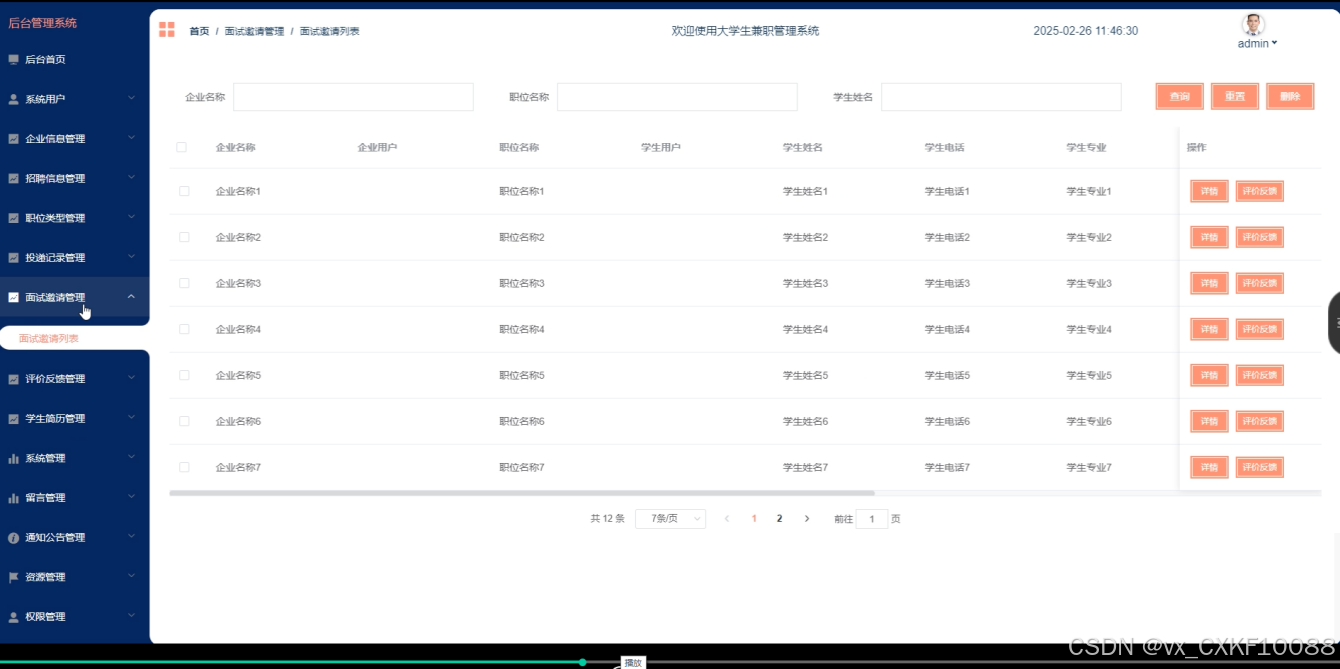The height and width of the screenshot is (669, 1340).
Task: Open the 7条/页 page size dropdown
Action: 671,519
